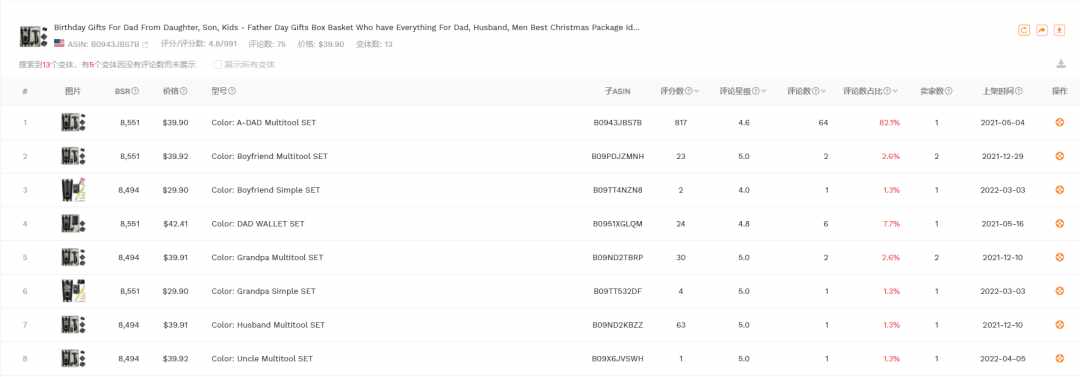Screen dimensions: 1080x377
Task: Sort by the 评论星级 column
Action: [743, 91]
